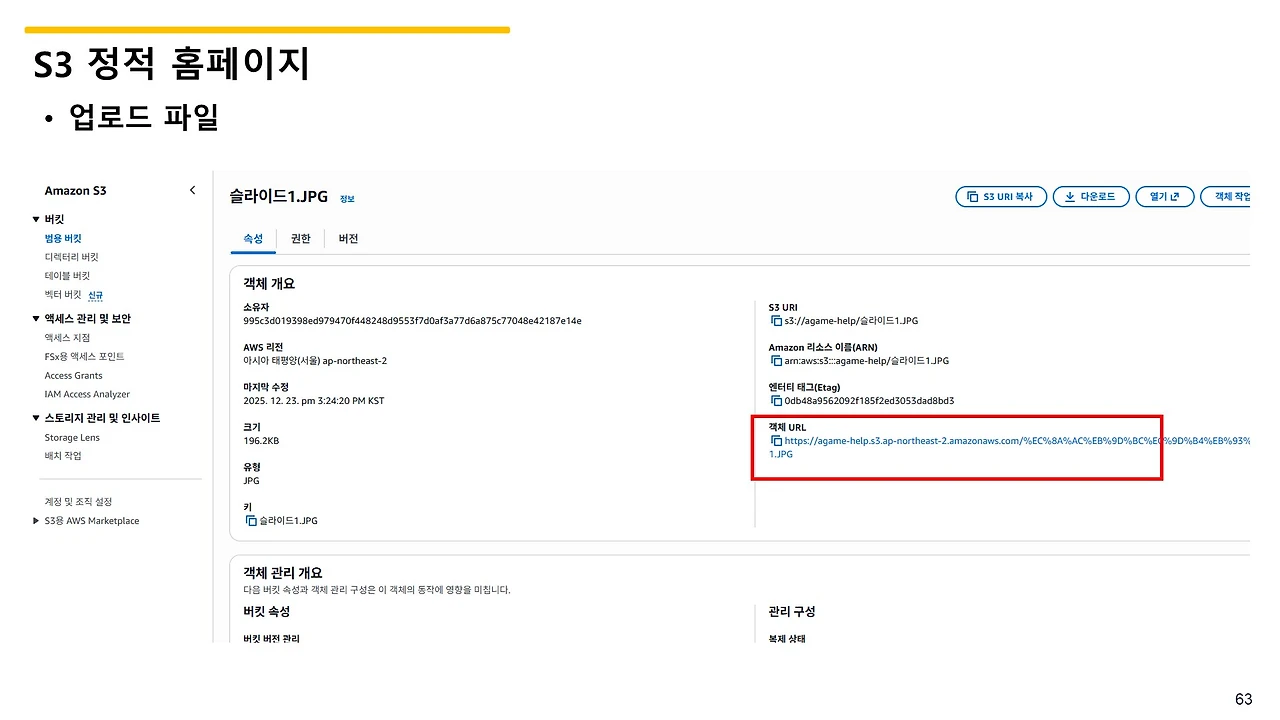Click the 신규 badge next to 벡터 버킷
The height and width of the screenshot is (720, 1280).
[96, 296]
